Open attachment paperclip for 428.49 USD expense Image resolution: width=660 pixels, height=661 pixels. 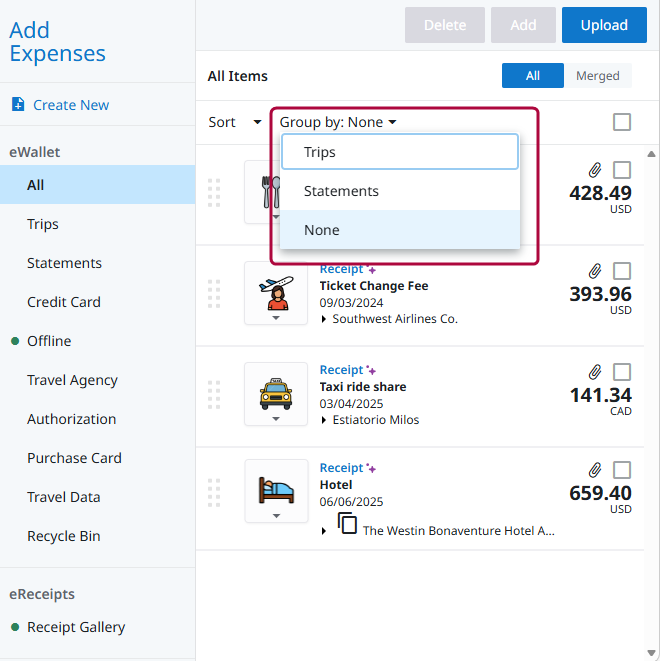pyautogui.click(x=595, y=170)
